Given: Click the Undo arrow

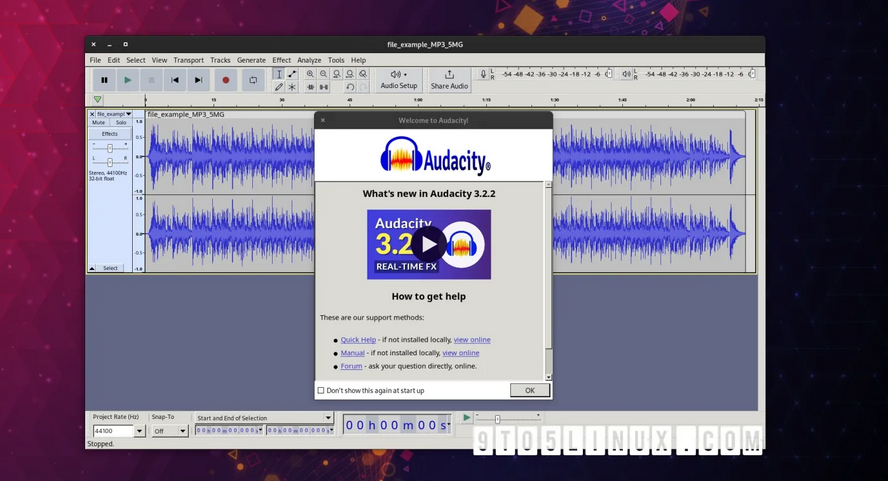Looking at the screenshot, I should click(x=350, y=87).
